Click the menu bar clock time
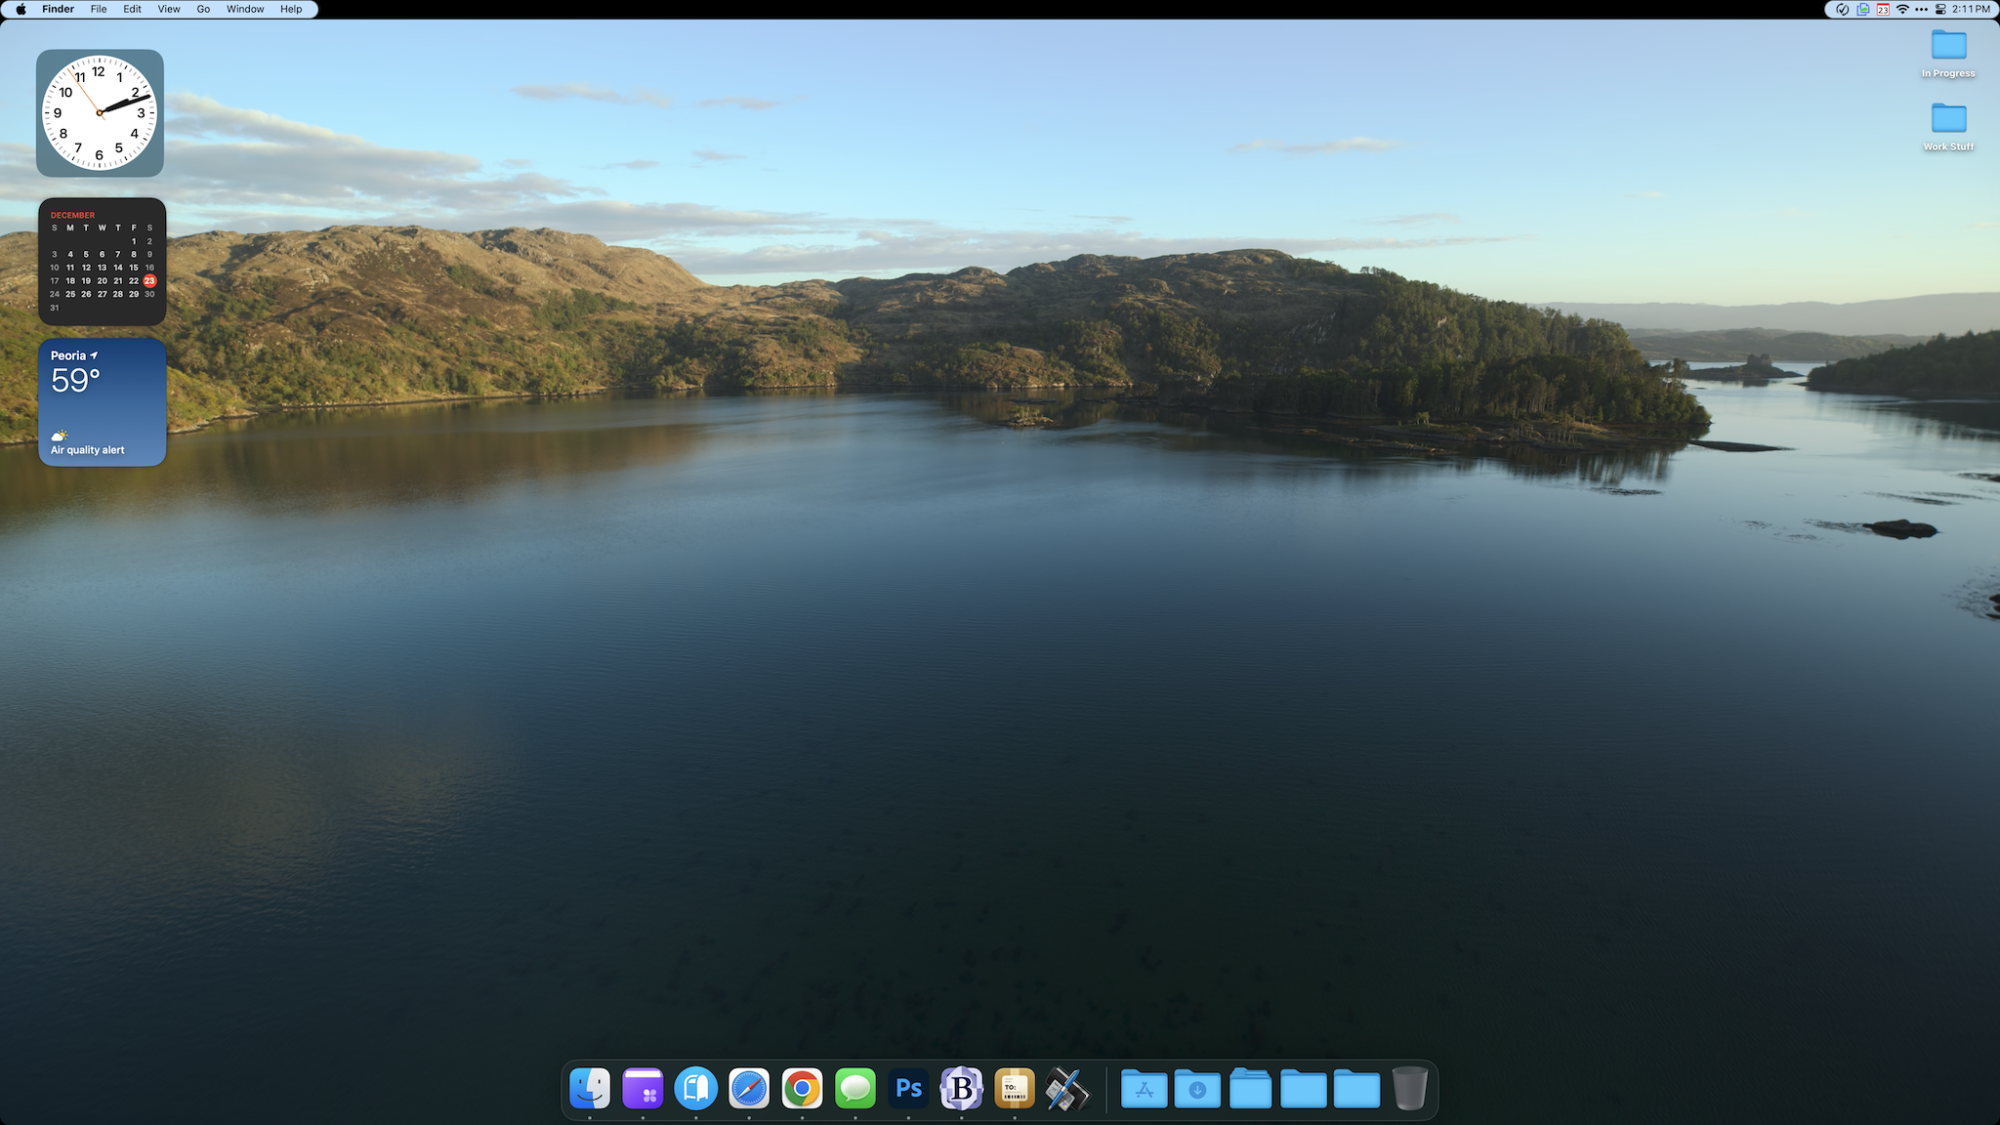The width and height of the screenshot is (2000, 1125). tap(1971, 9)
